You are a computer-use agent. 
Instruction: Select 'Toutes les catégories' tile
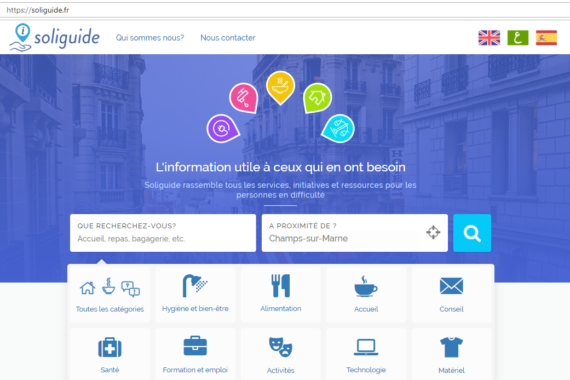[x=110, y=294]
